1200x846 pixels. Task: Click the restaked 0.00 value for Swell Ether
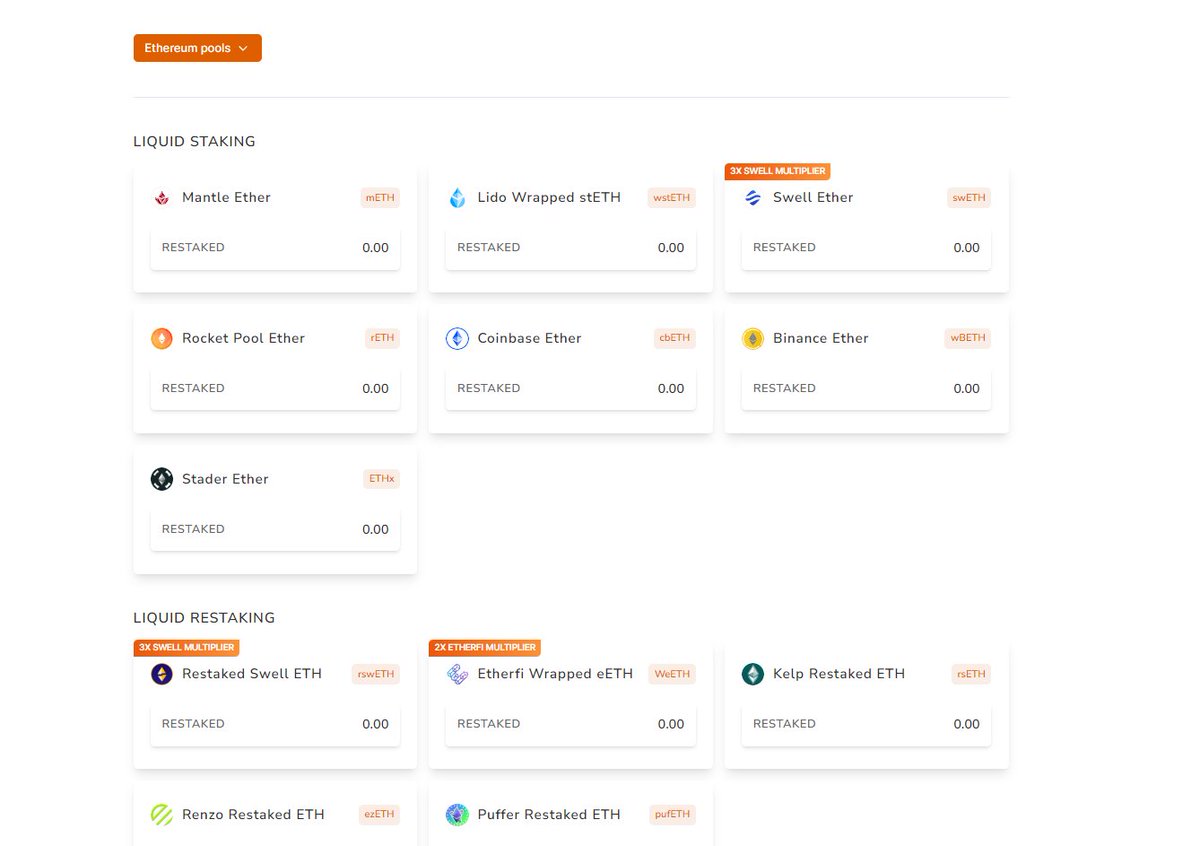coord(966,248)
